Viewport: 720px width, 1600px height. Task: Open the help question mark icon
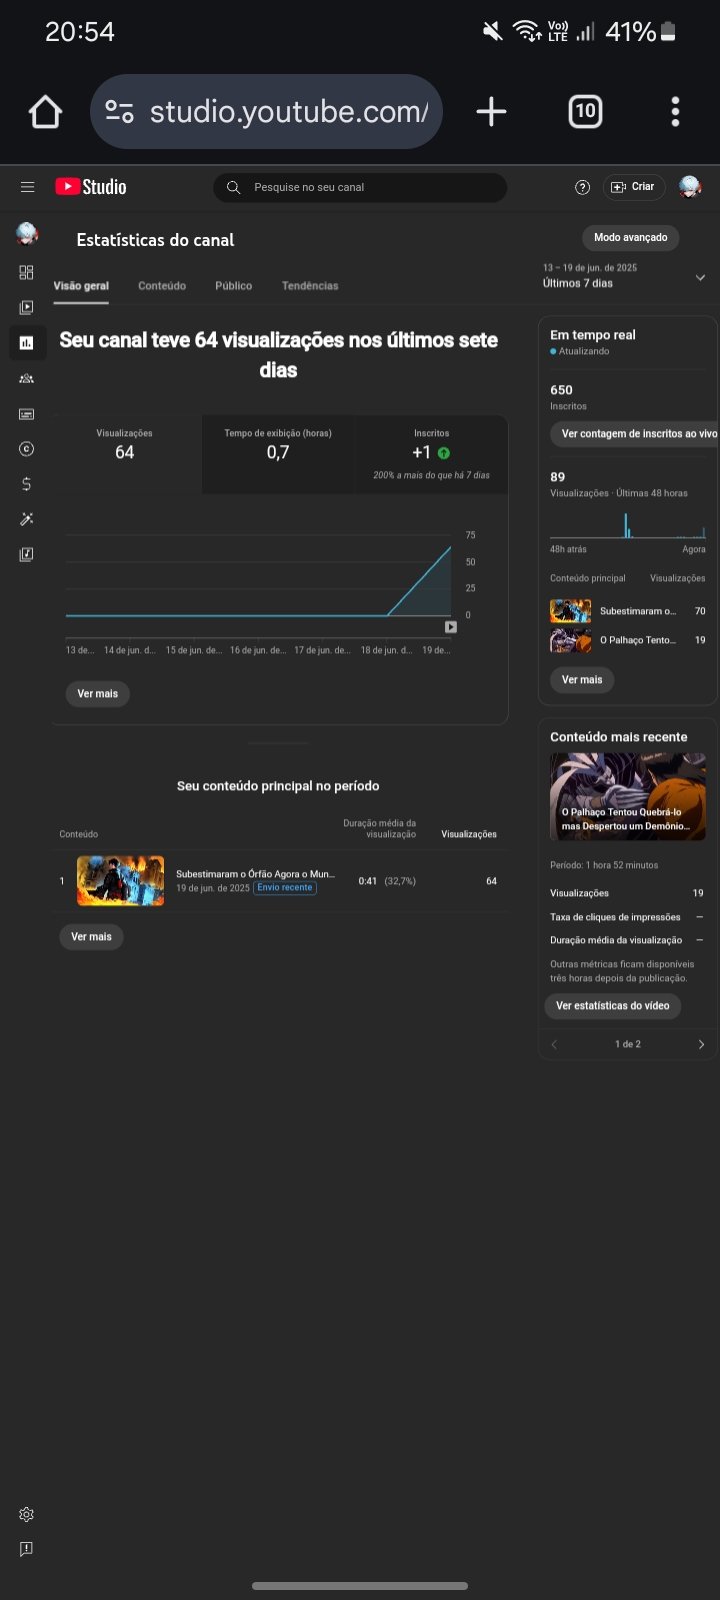(x=583, y=187)
